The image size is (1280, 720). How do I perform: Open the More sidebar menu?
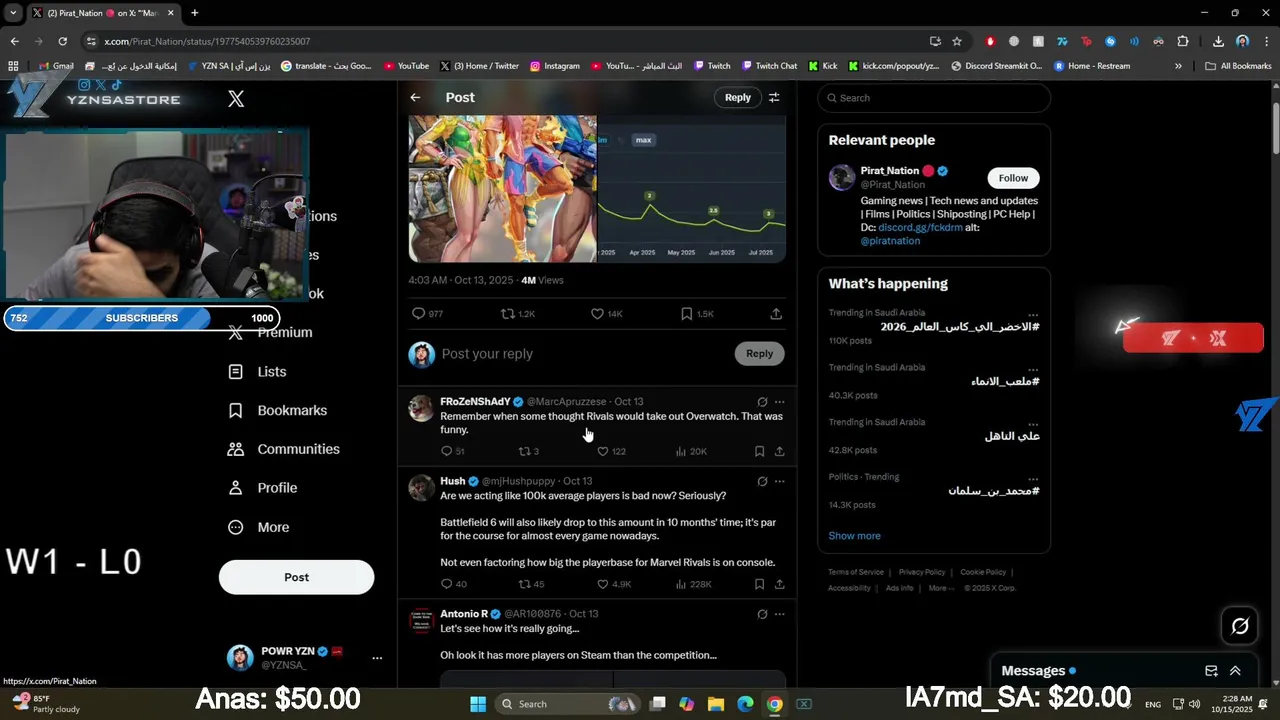pyautogui.click(x=259, y=527)
